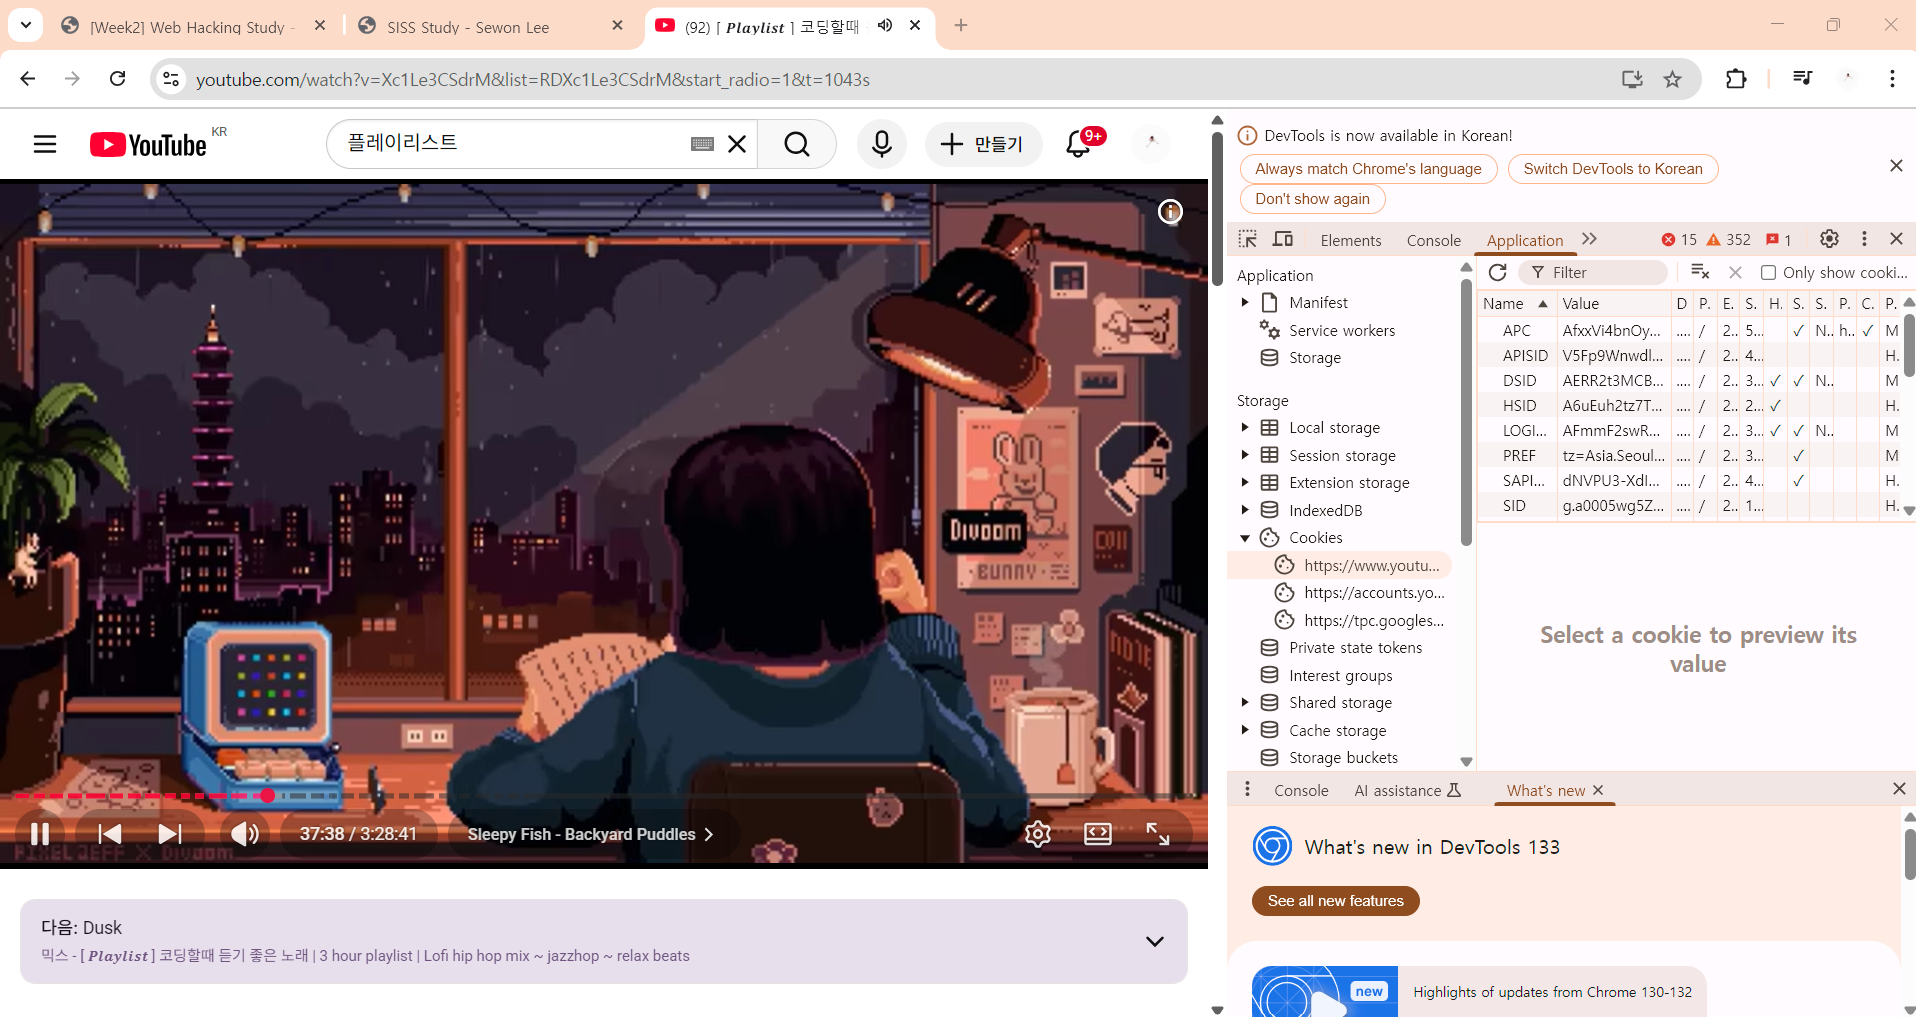Image resolution: width=1916 pixels, height=1017 pixels.
Task: Expand the Local storage tree item
Action: [1245, 428]
